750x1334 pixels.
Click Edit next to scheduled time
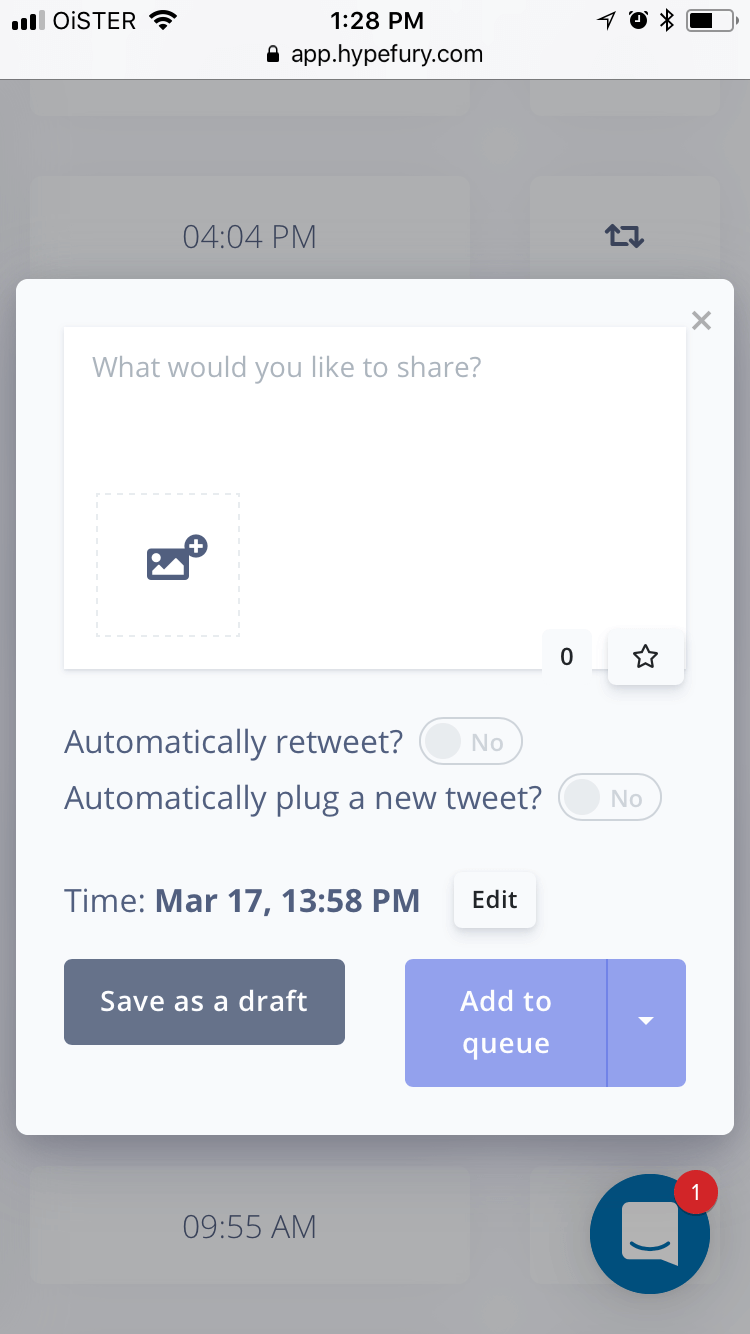(494, 900)
